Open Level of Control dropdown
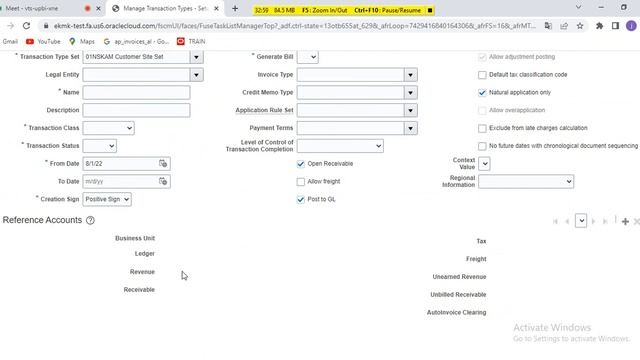The width and height of the screenshot is (640, 360). click(340, 146)
